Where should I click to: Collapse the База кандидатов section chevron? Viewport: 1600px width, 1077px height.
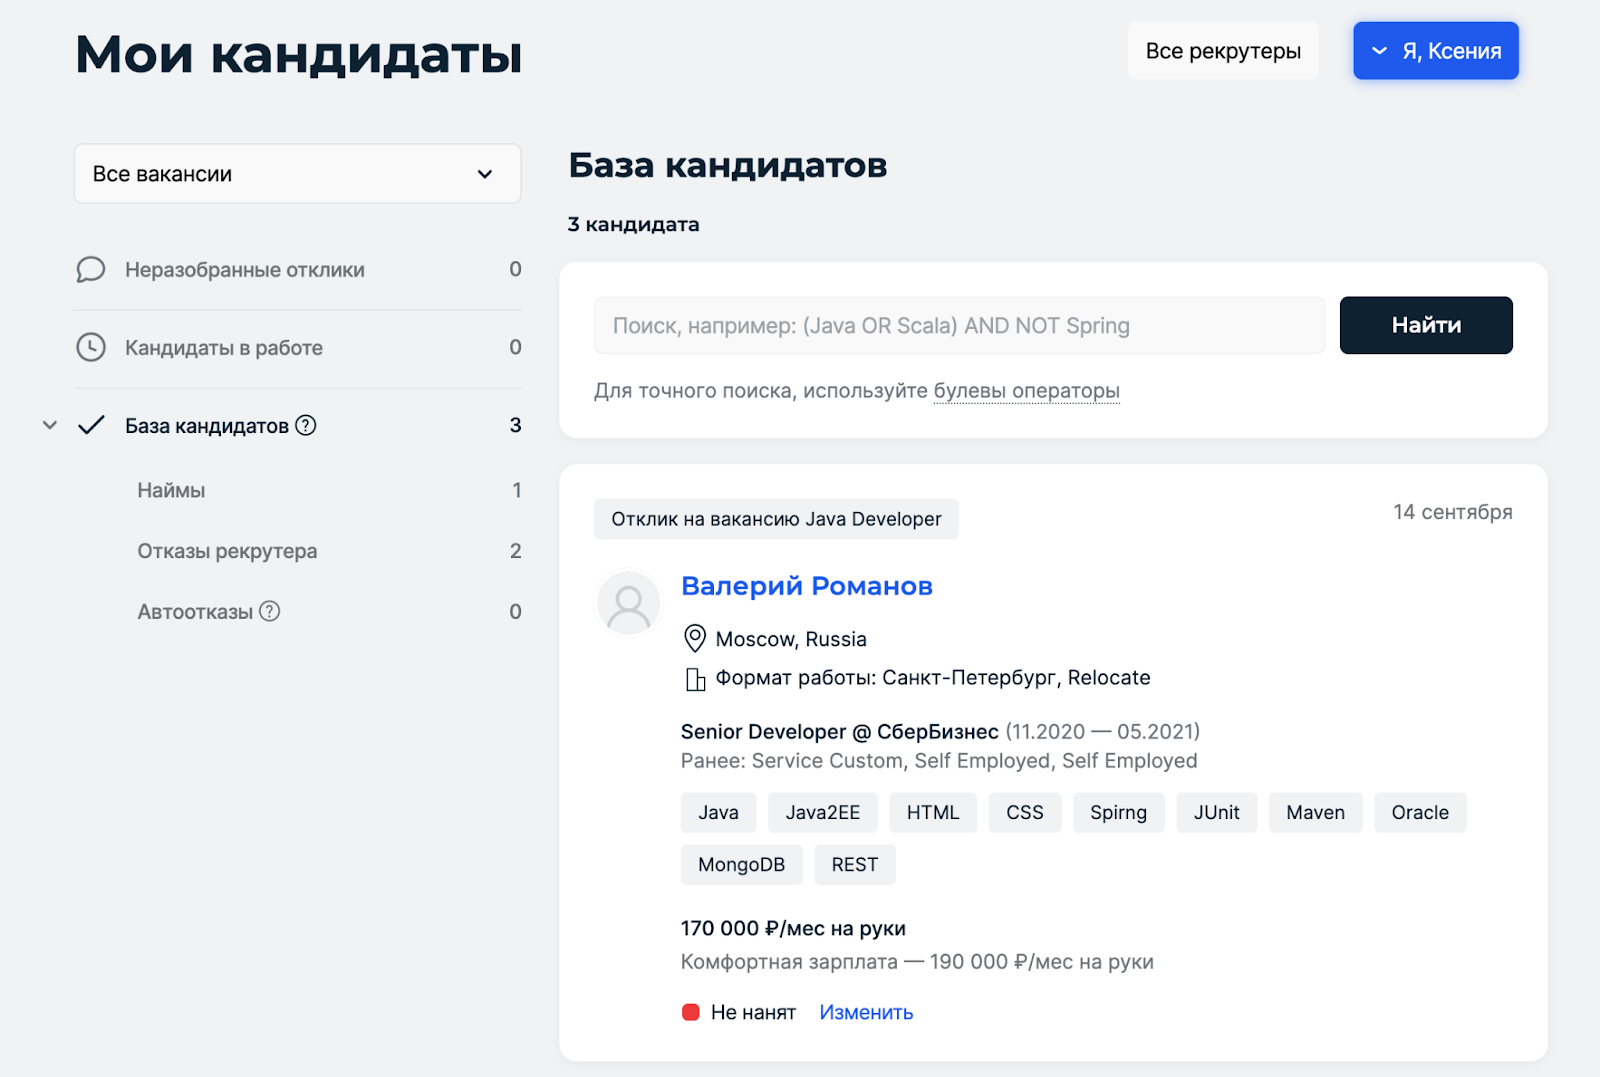pyautogui.click(x=50, y=425)
